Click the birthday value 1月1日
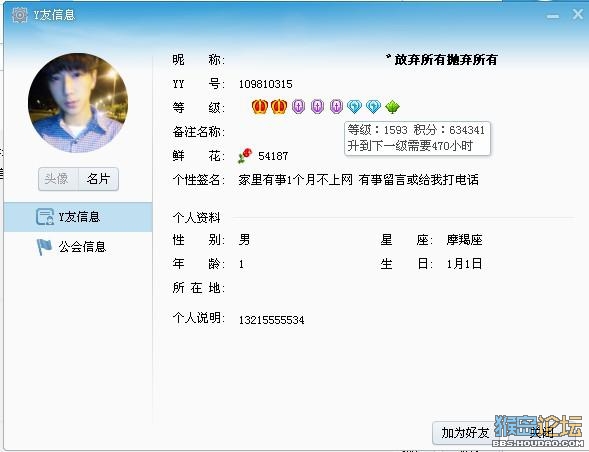589x452 pixels. (464, 264)
